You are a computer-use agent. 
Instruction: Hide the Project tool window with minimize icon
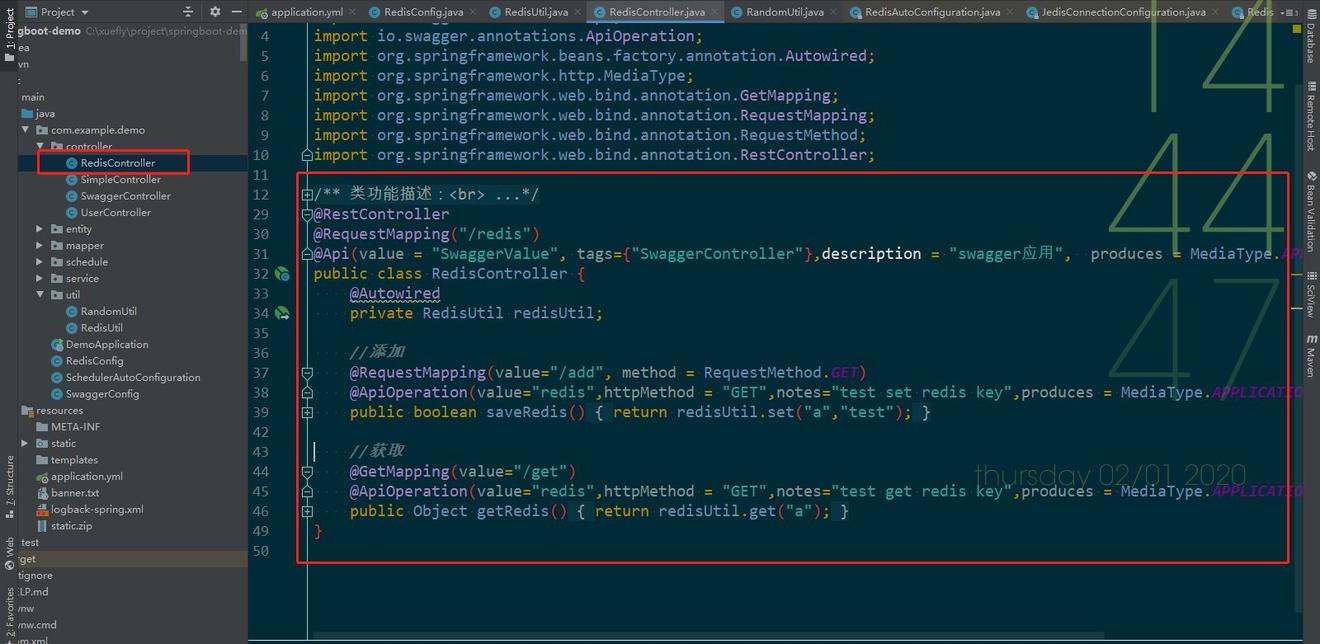[x=236, y=12]
